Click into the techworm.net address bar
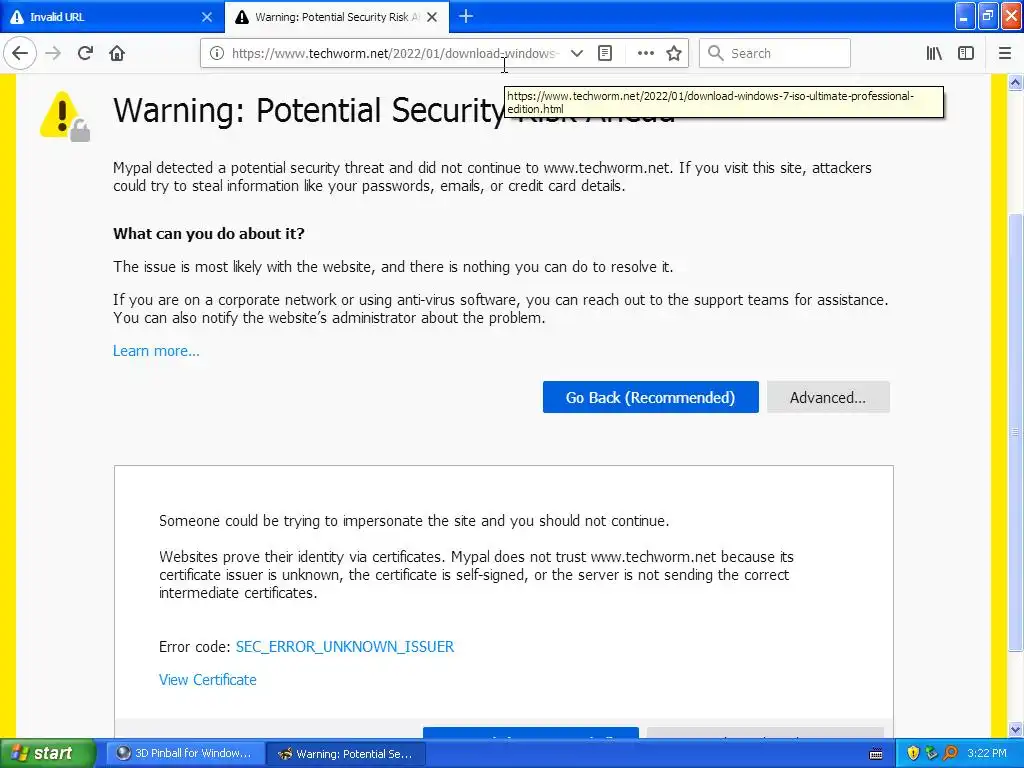The image size is (1024, 768). (395, 53)
